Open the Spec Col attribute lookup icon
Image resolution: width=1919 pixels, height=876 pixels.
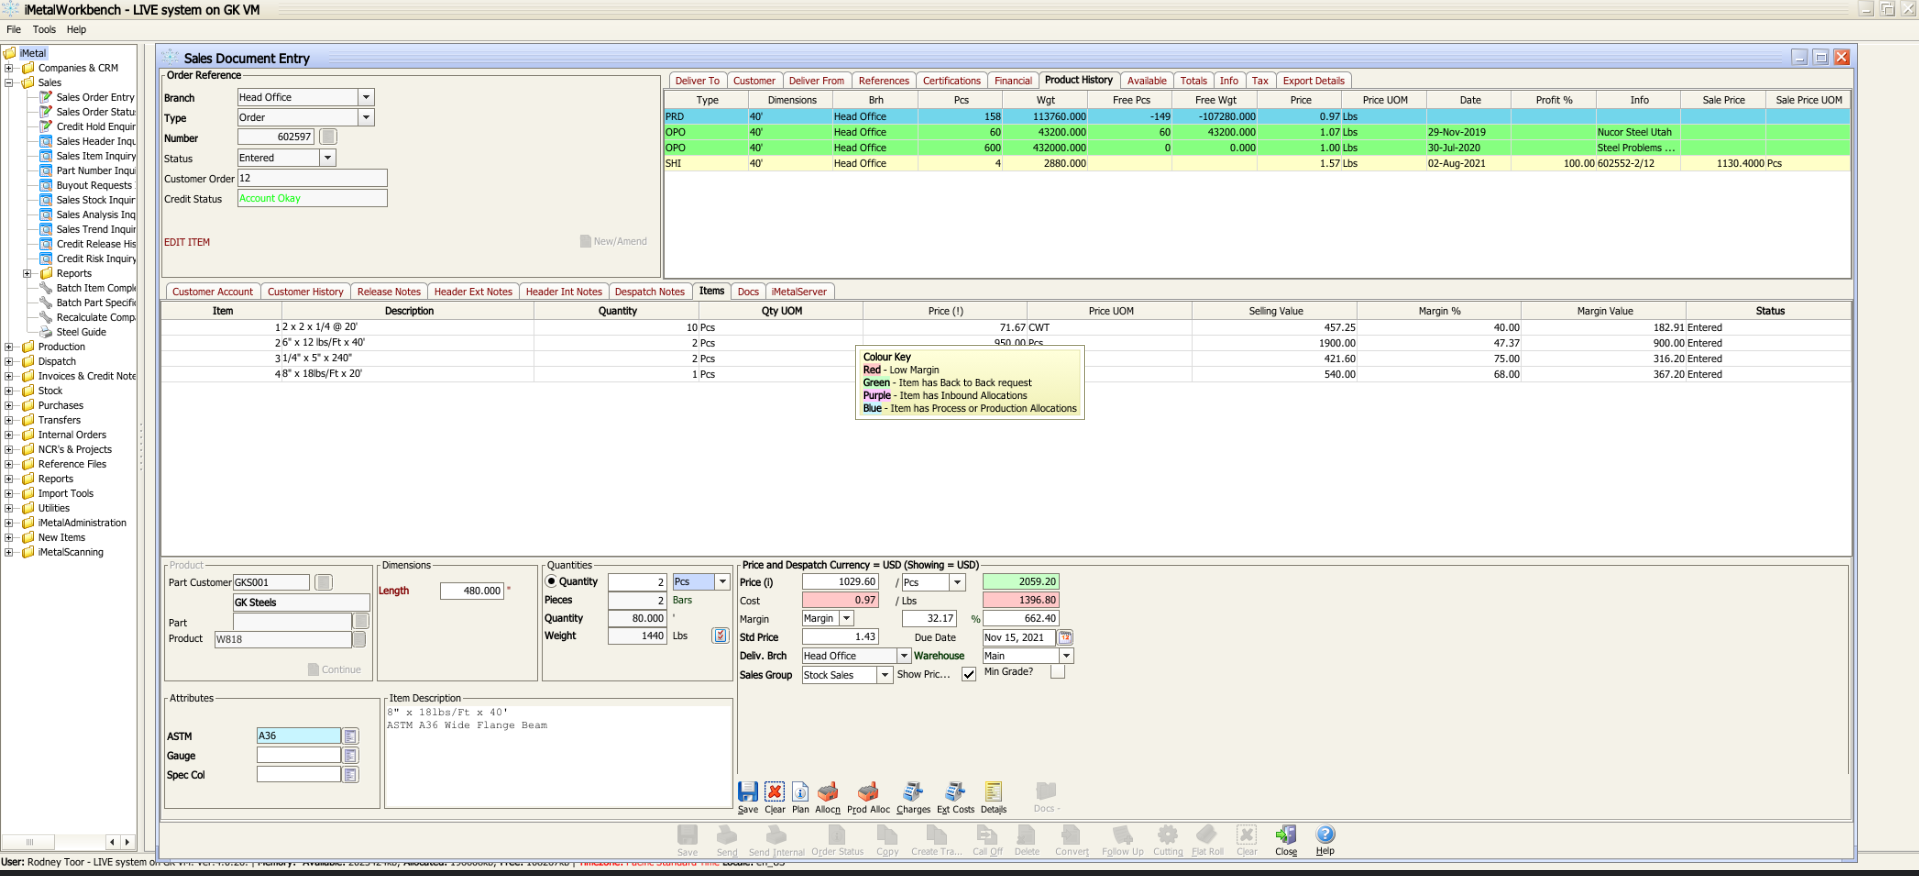350,775
